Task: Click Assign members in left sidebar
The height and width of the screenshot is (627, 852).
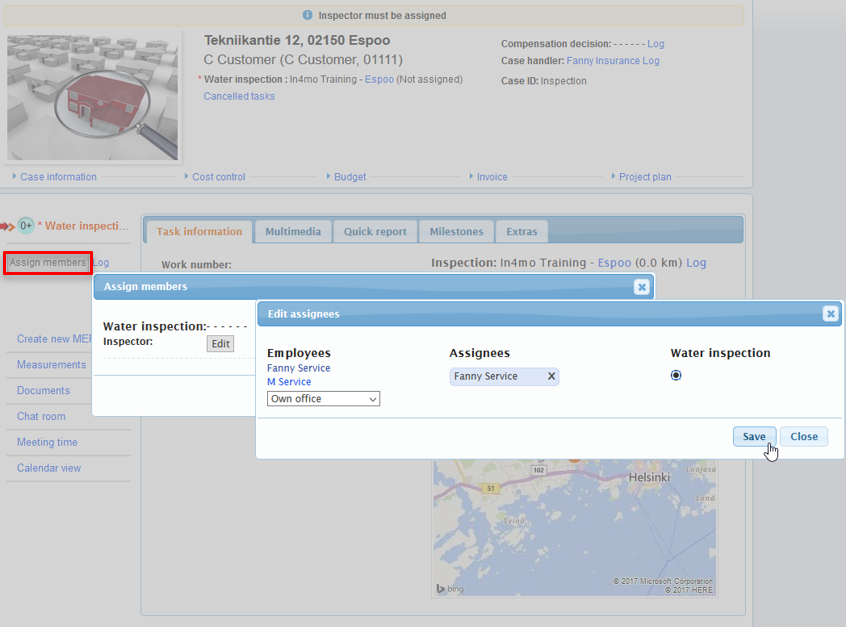Action: [47, 263]
